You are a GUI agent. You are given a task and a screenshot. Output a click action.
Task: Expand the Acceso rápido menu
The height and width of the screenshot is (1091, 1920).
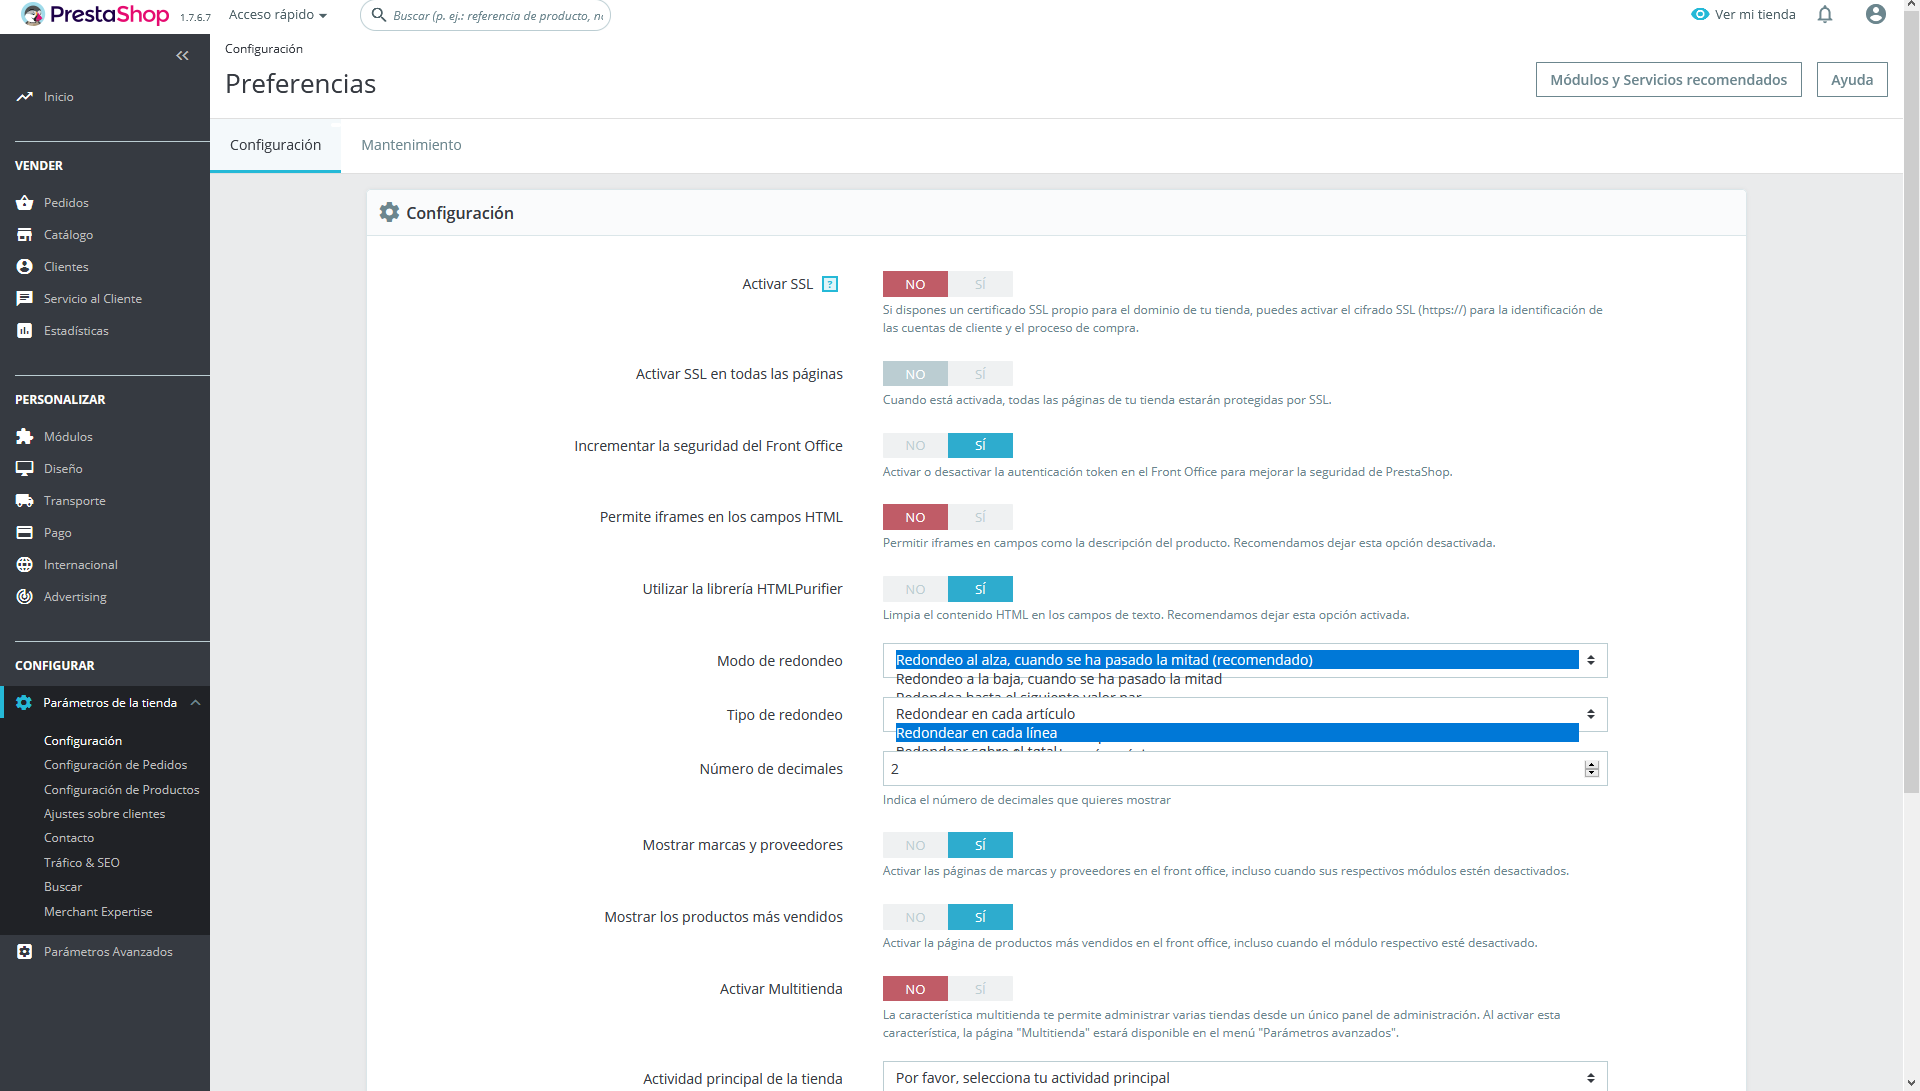tap(278, 15)
